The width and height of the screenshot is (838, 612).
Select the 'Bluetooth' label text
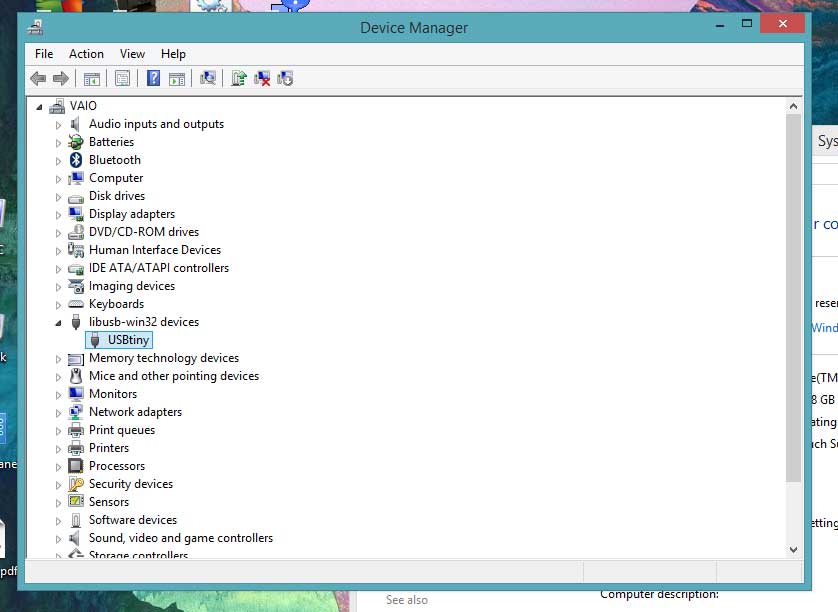click(115, 160)
